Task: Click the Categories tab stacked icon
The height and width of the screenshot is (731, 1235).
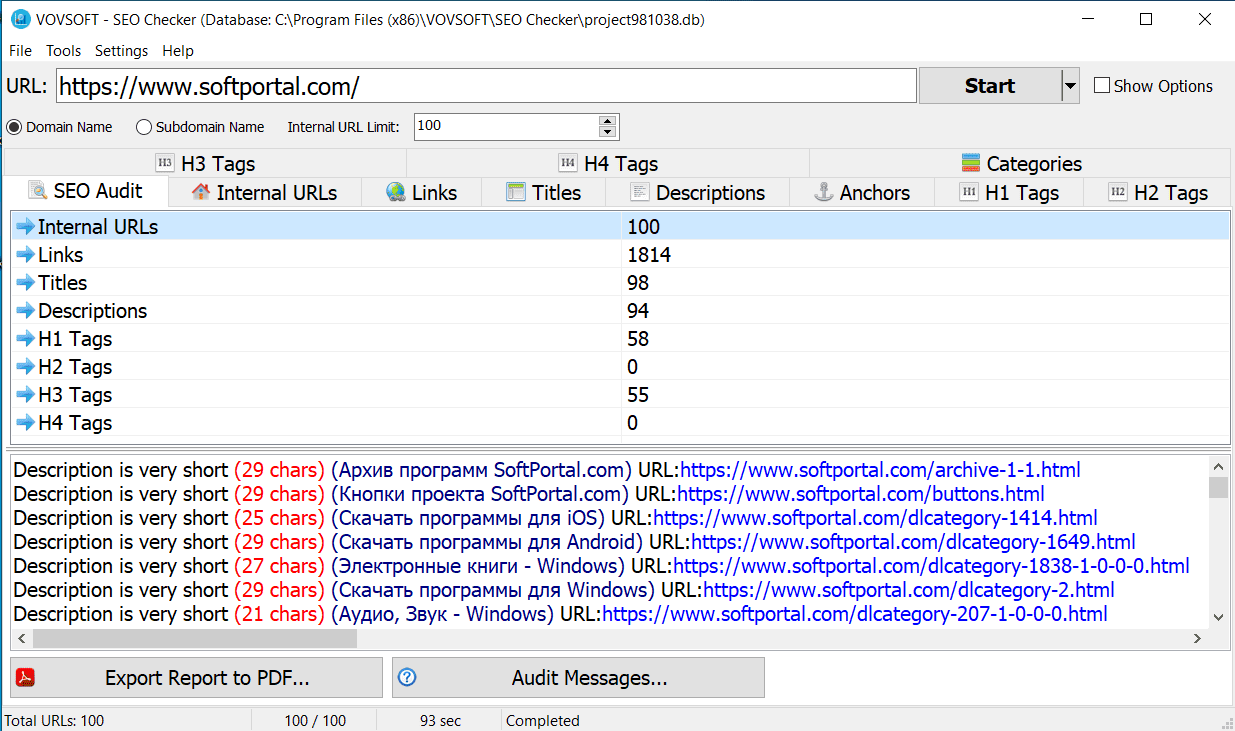Action: [970, 163]
